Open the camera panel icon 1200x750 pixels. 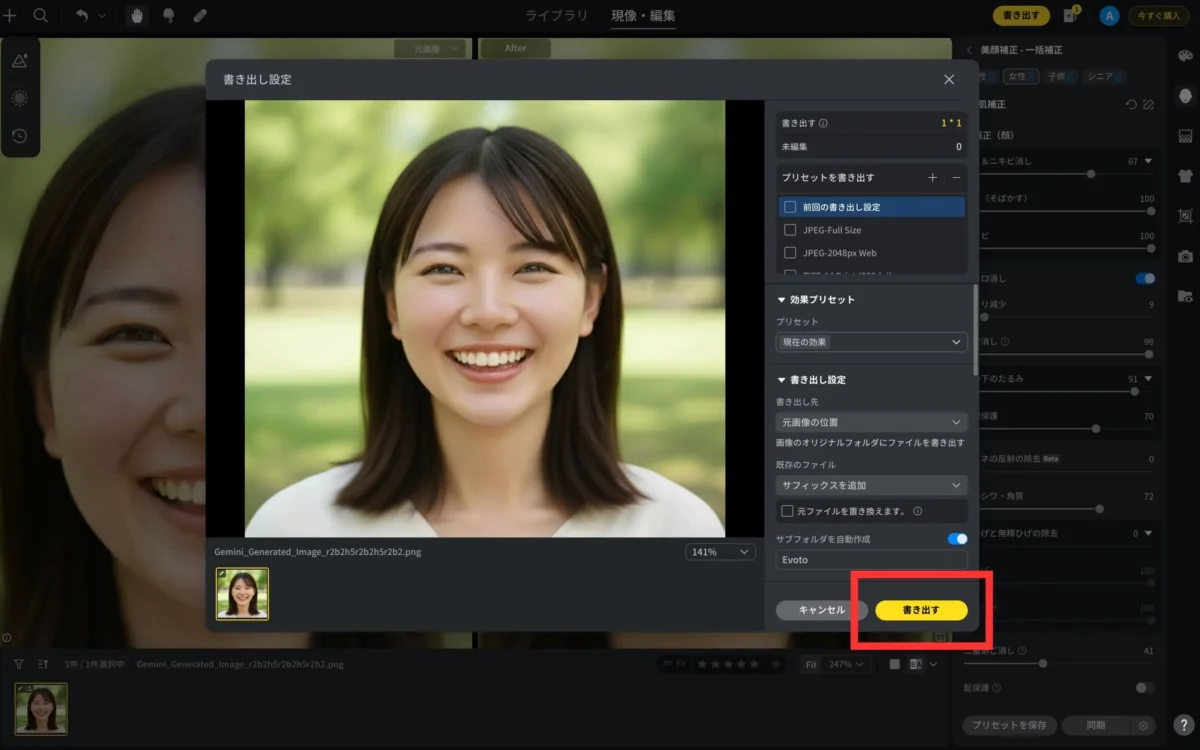(1185, 256)
